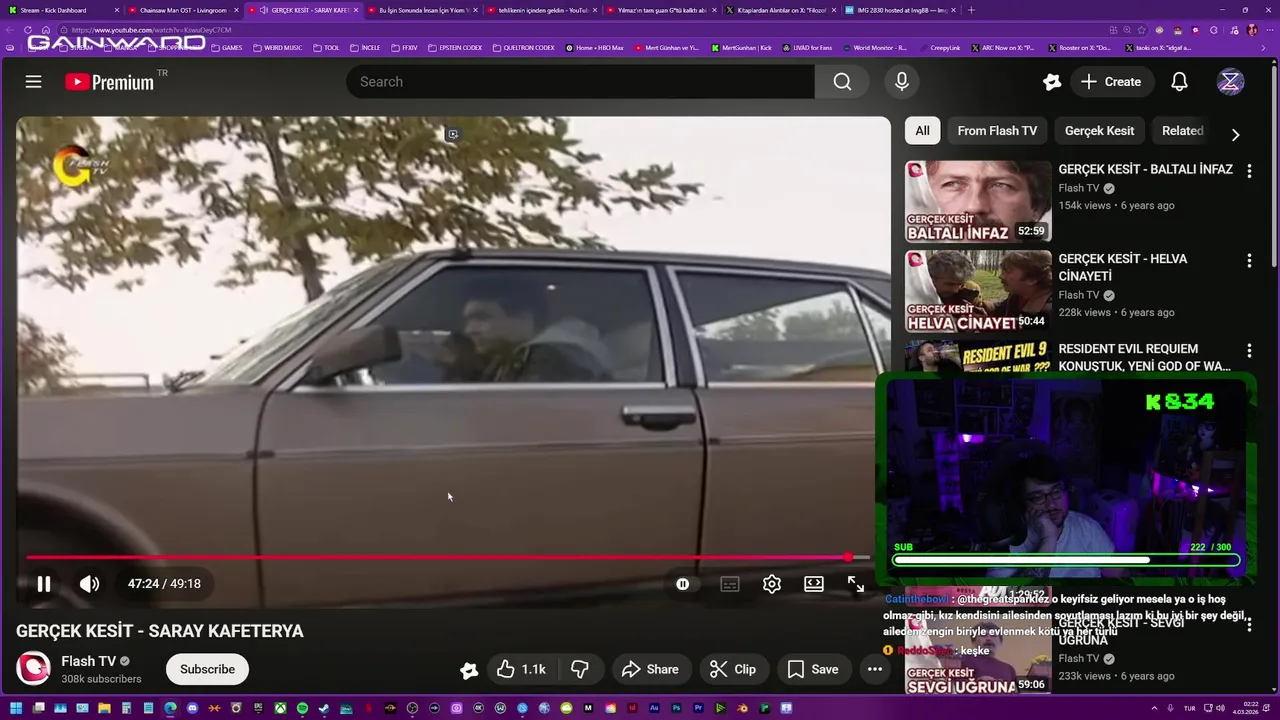1280x720 pixels.
Task: Open HELVA CİNAYETİ video thumbnail
Action: pyautogui.click(x=978, y=291)
